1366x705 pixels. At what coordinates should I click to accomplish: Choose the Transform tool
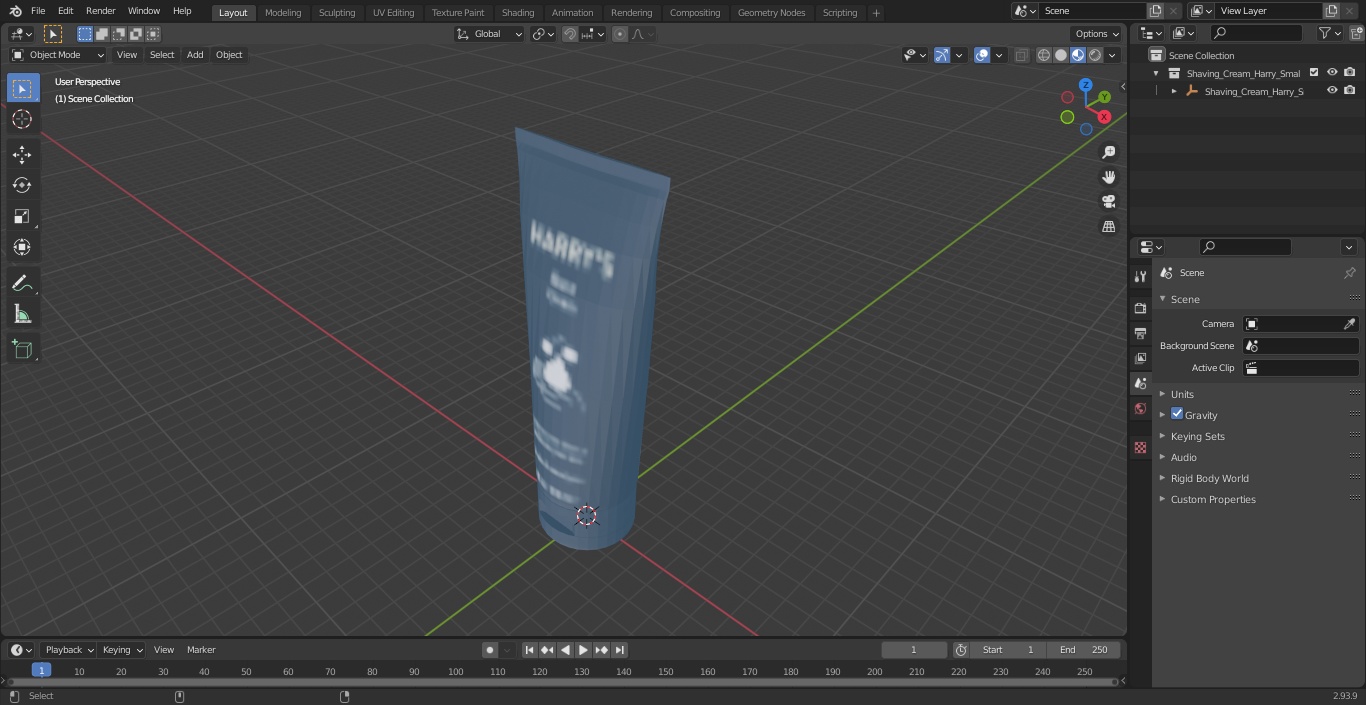[x=22, y=247]
